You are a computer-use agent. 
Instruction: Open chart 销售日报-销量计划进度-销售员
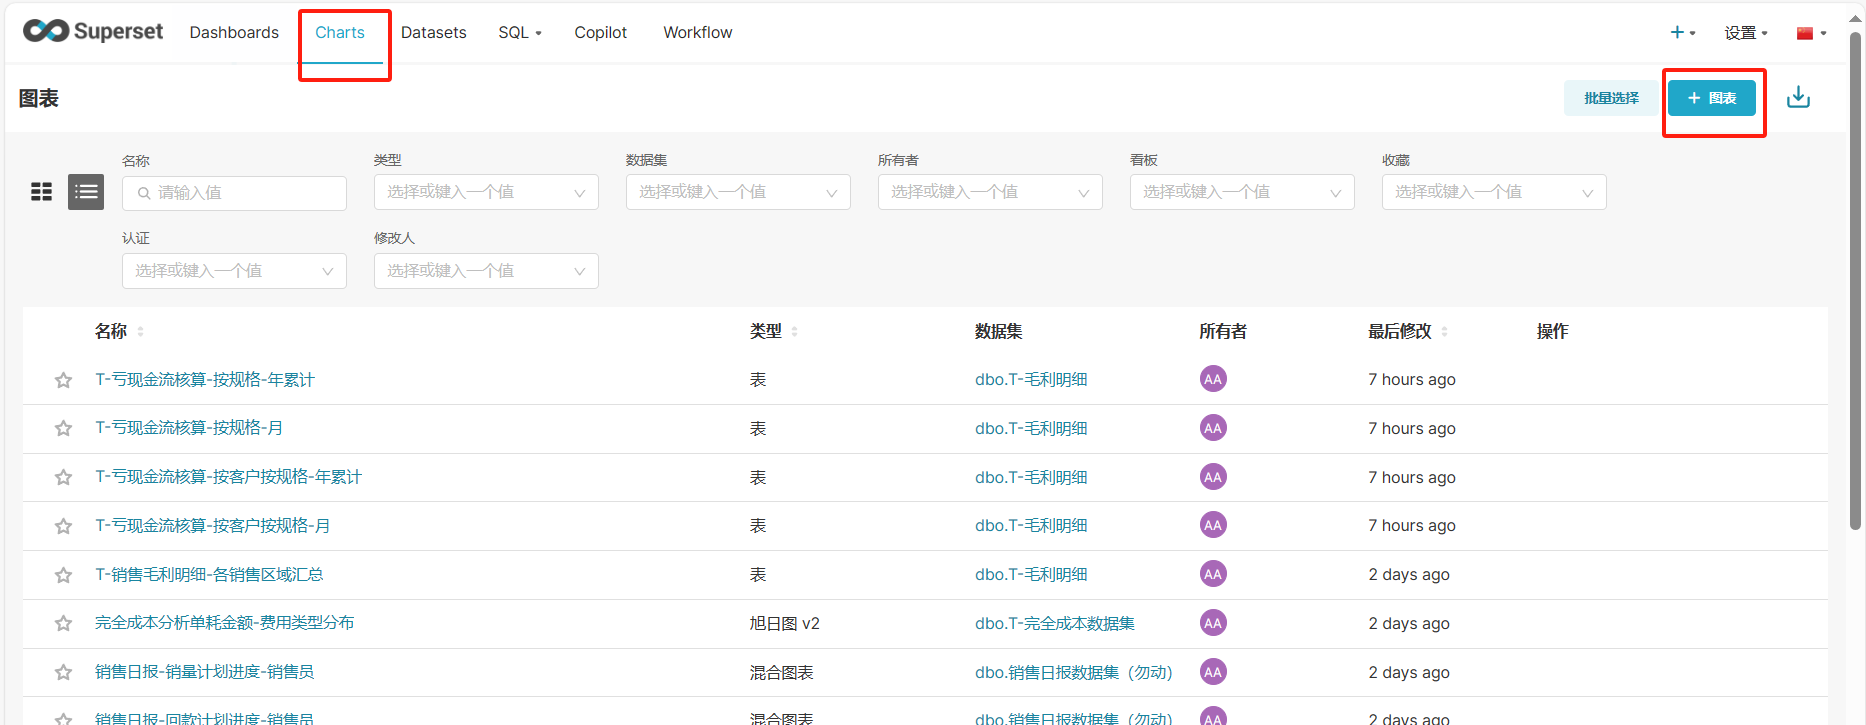tap(204, 672)
